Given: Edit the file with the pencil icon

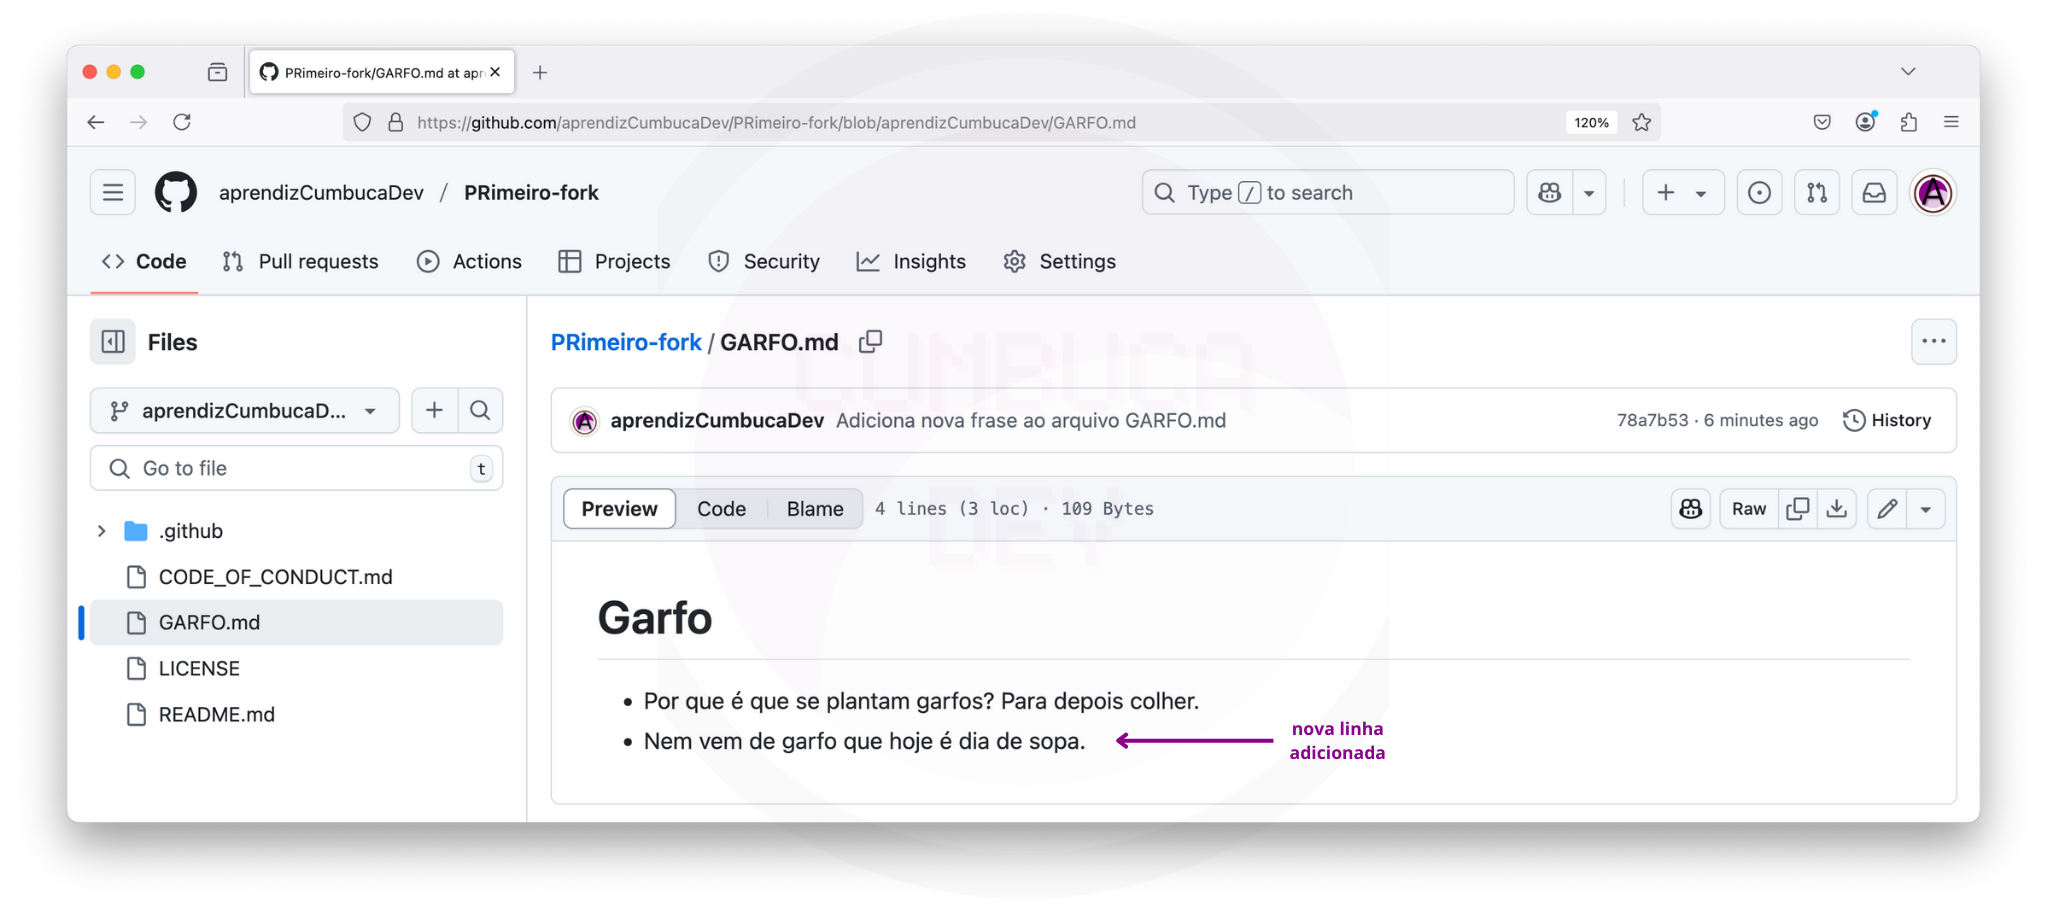Looking at the screenshot, I should tap(1887, 509).
